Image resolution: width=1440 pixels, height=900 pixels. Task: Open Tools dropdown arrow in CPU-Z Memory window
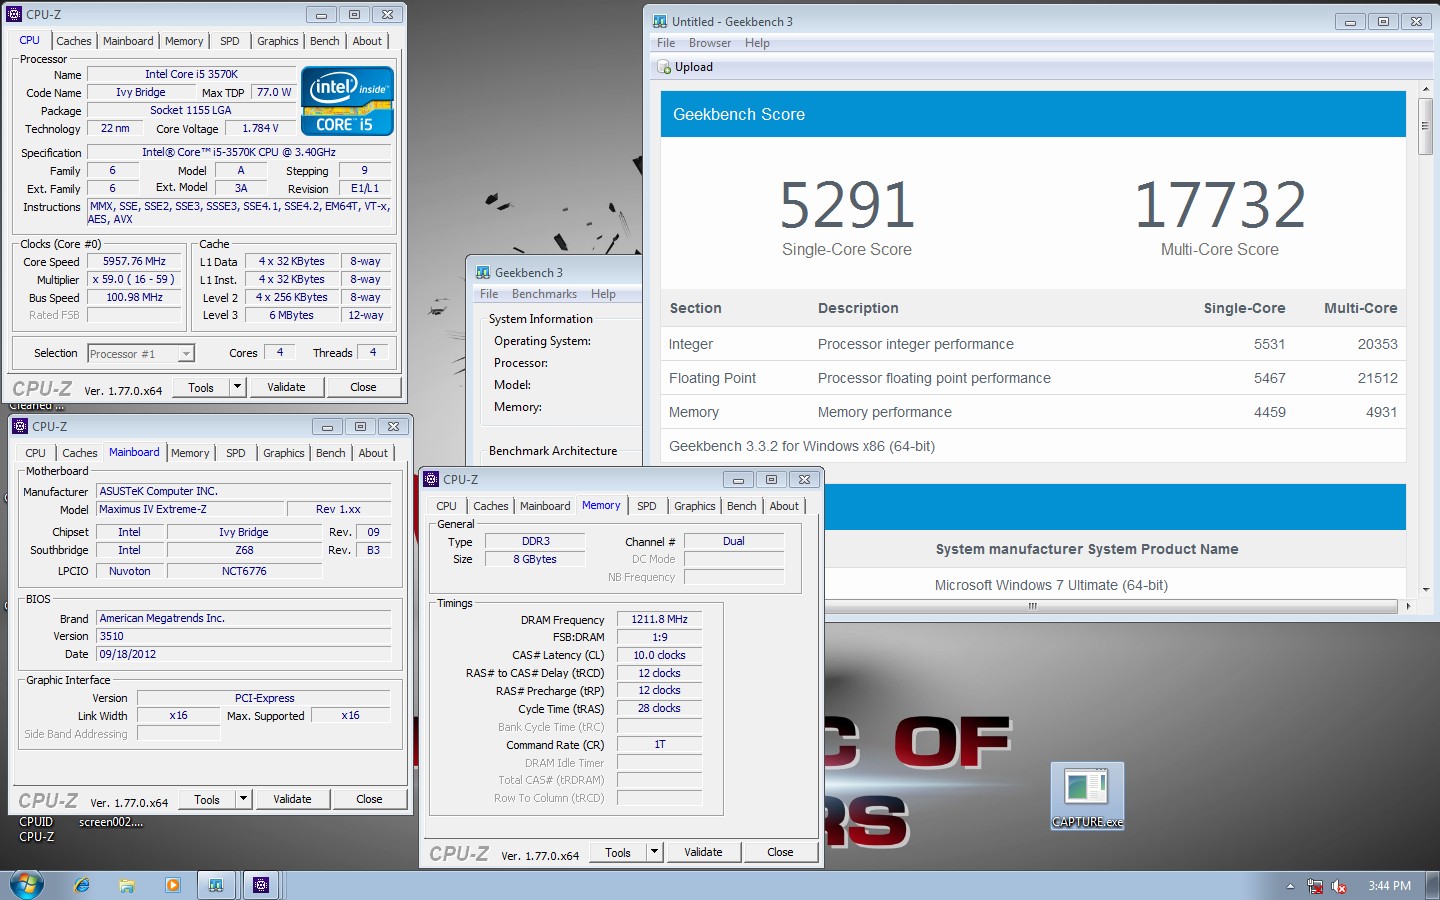point(655,852)
